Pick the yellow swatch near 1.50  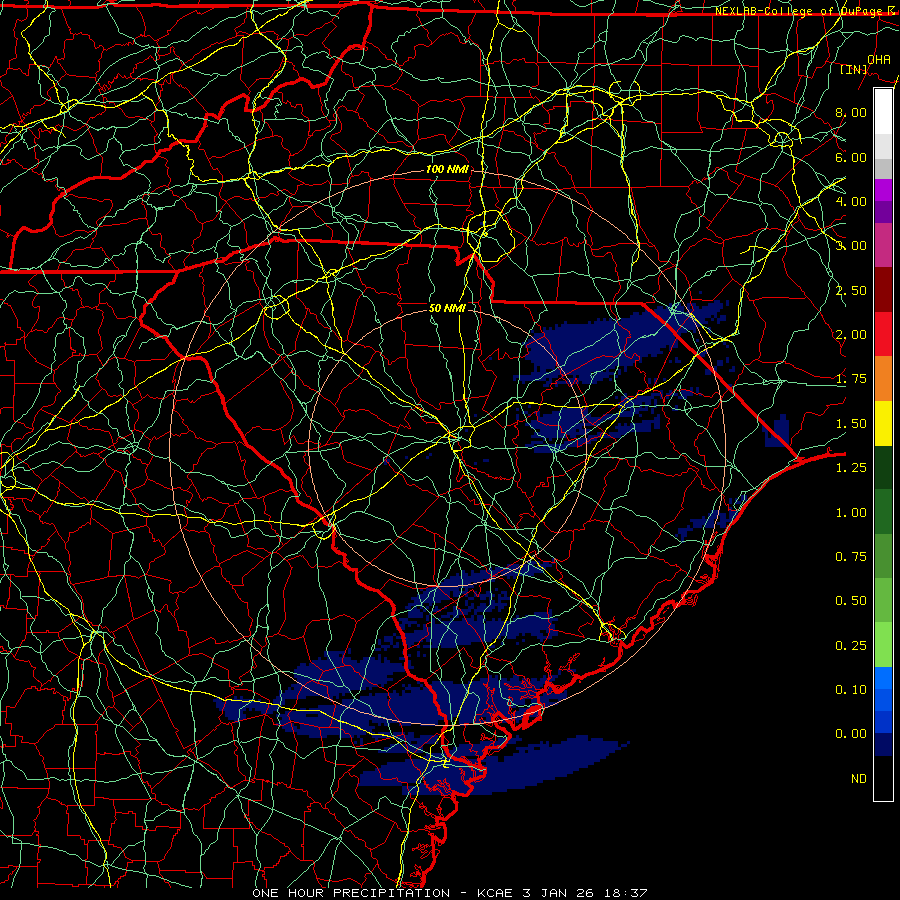click(883, 424)
